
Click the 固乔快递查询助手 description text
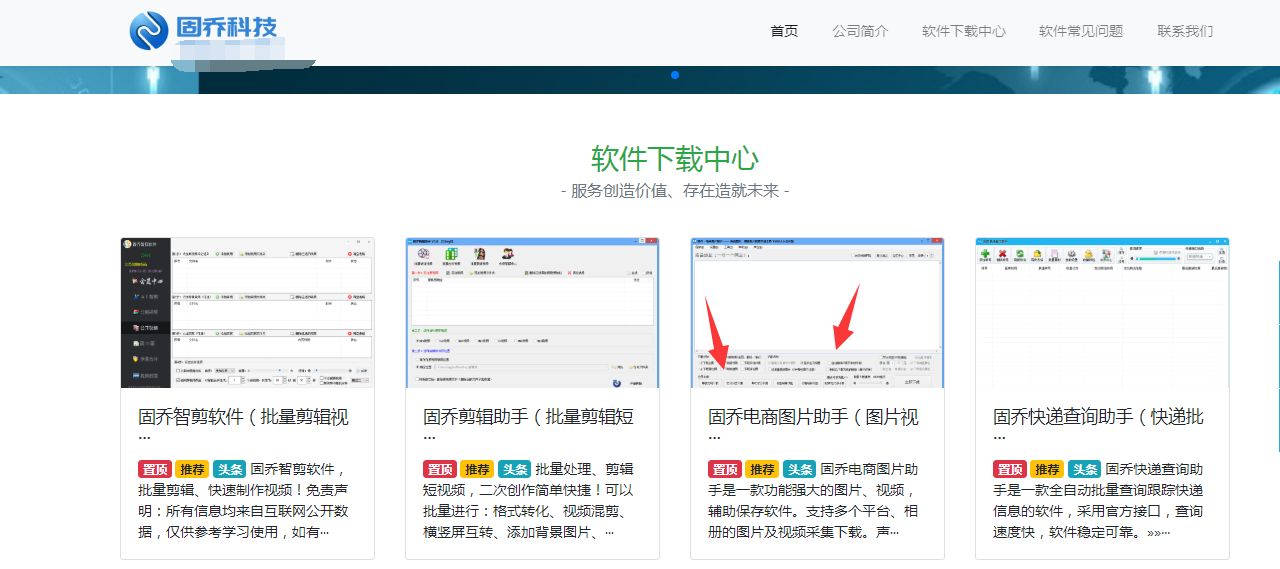(x=1098, y=500)
